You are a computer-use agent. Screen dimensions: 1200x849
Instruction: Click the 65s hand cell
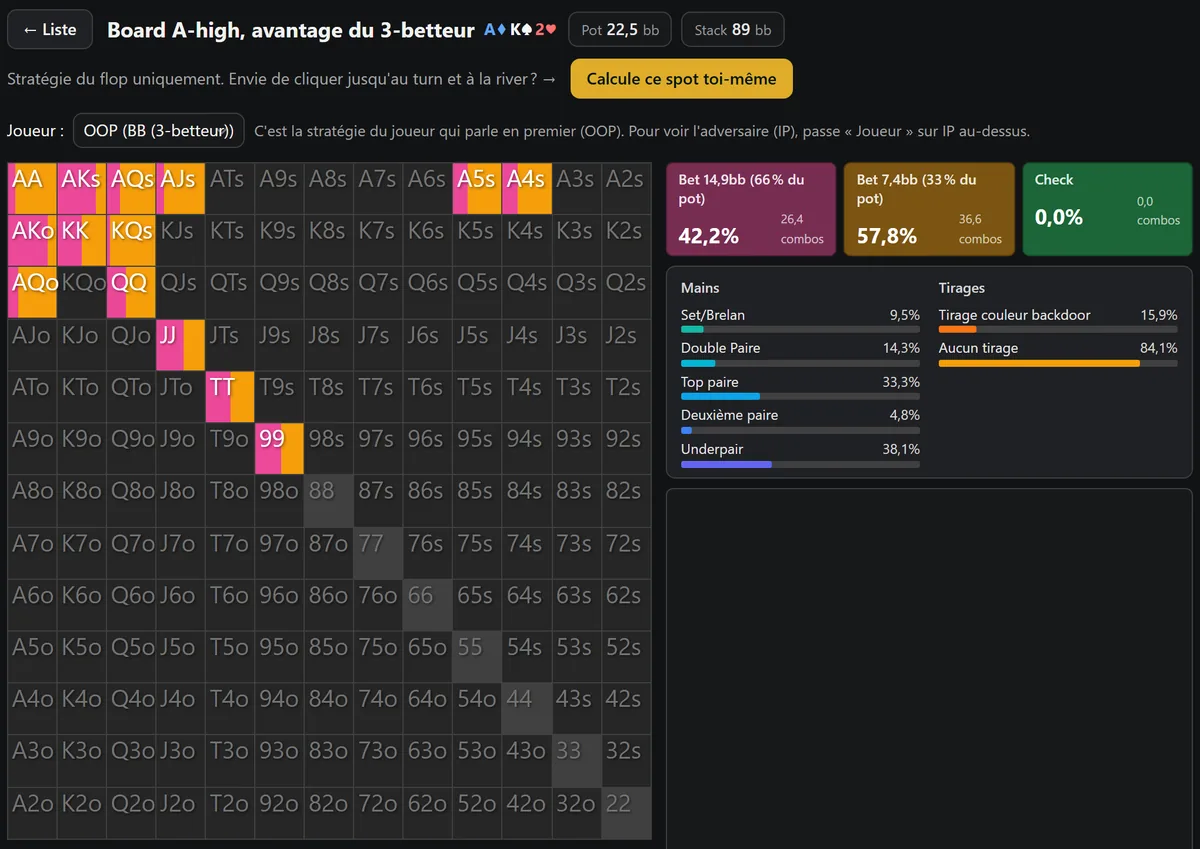[478, 604]
